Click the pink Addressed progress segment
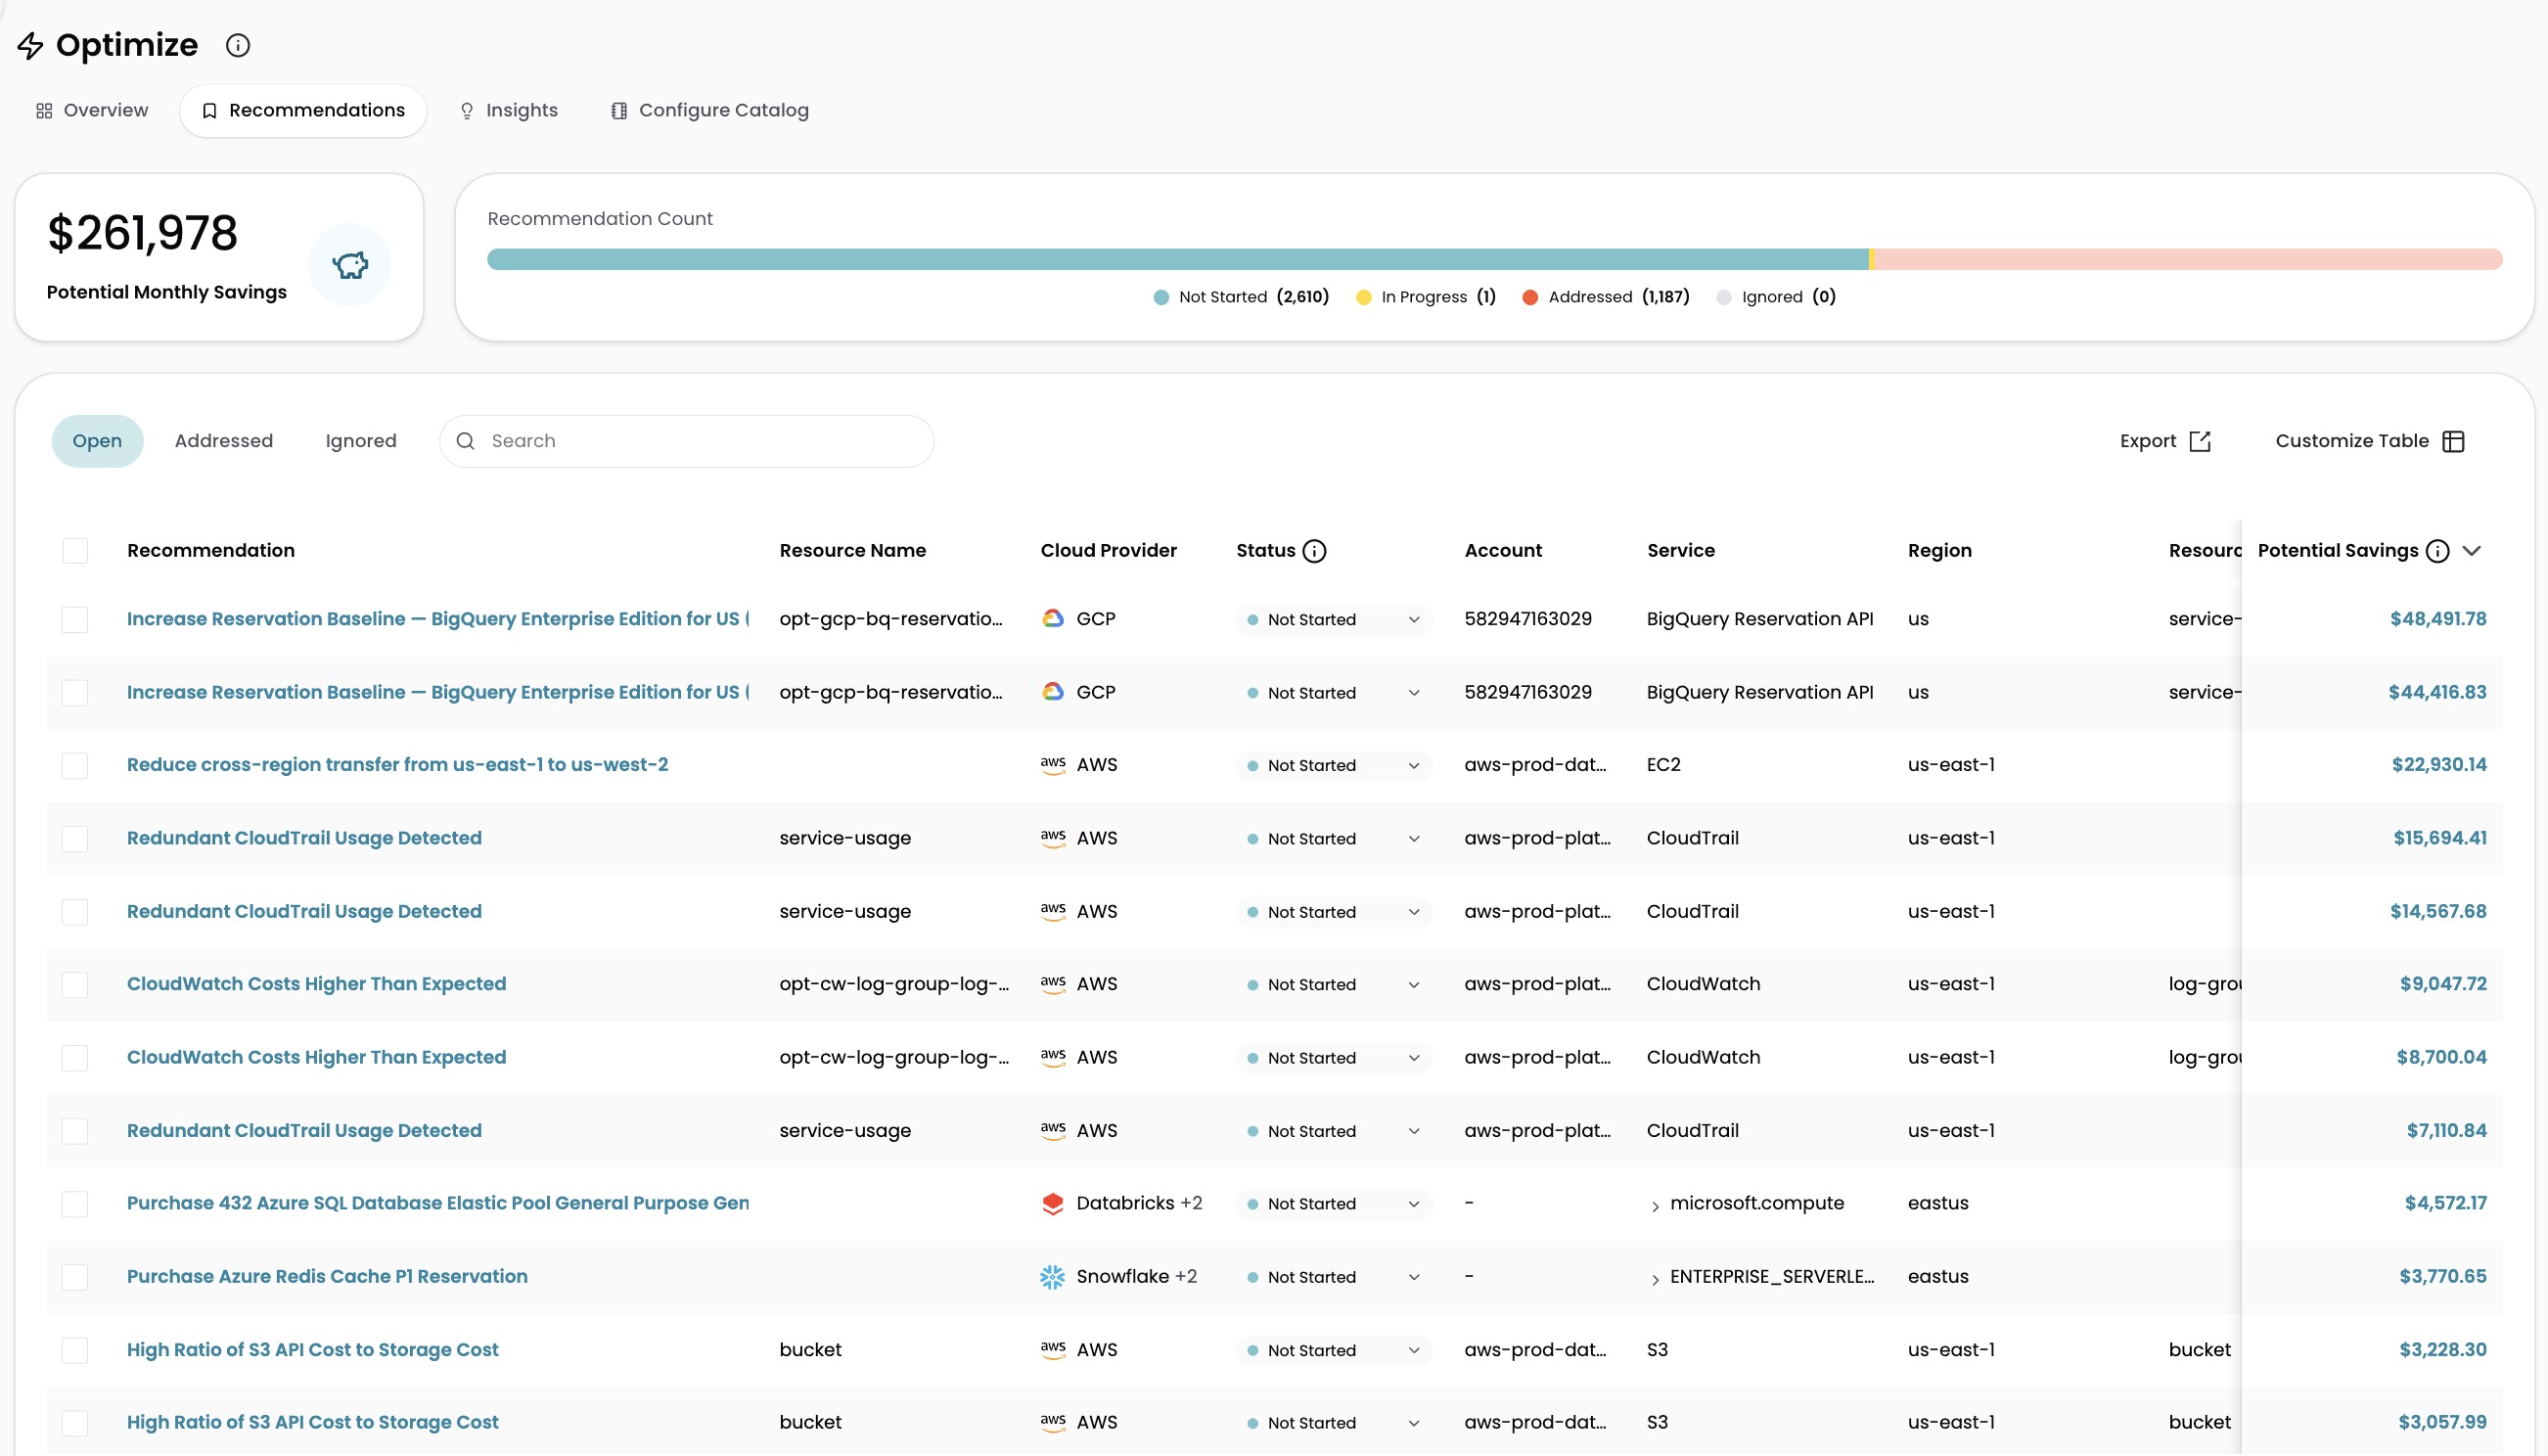 click(x=2188, y=260)
